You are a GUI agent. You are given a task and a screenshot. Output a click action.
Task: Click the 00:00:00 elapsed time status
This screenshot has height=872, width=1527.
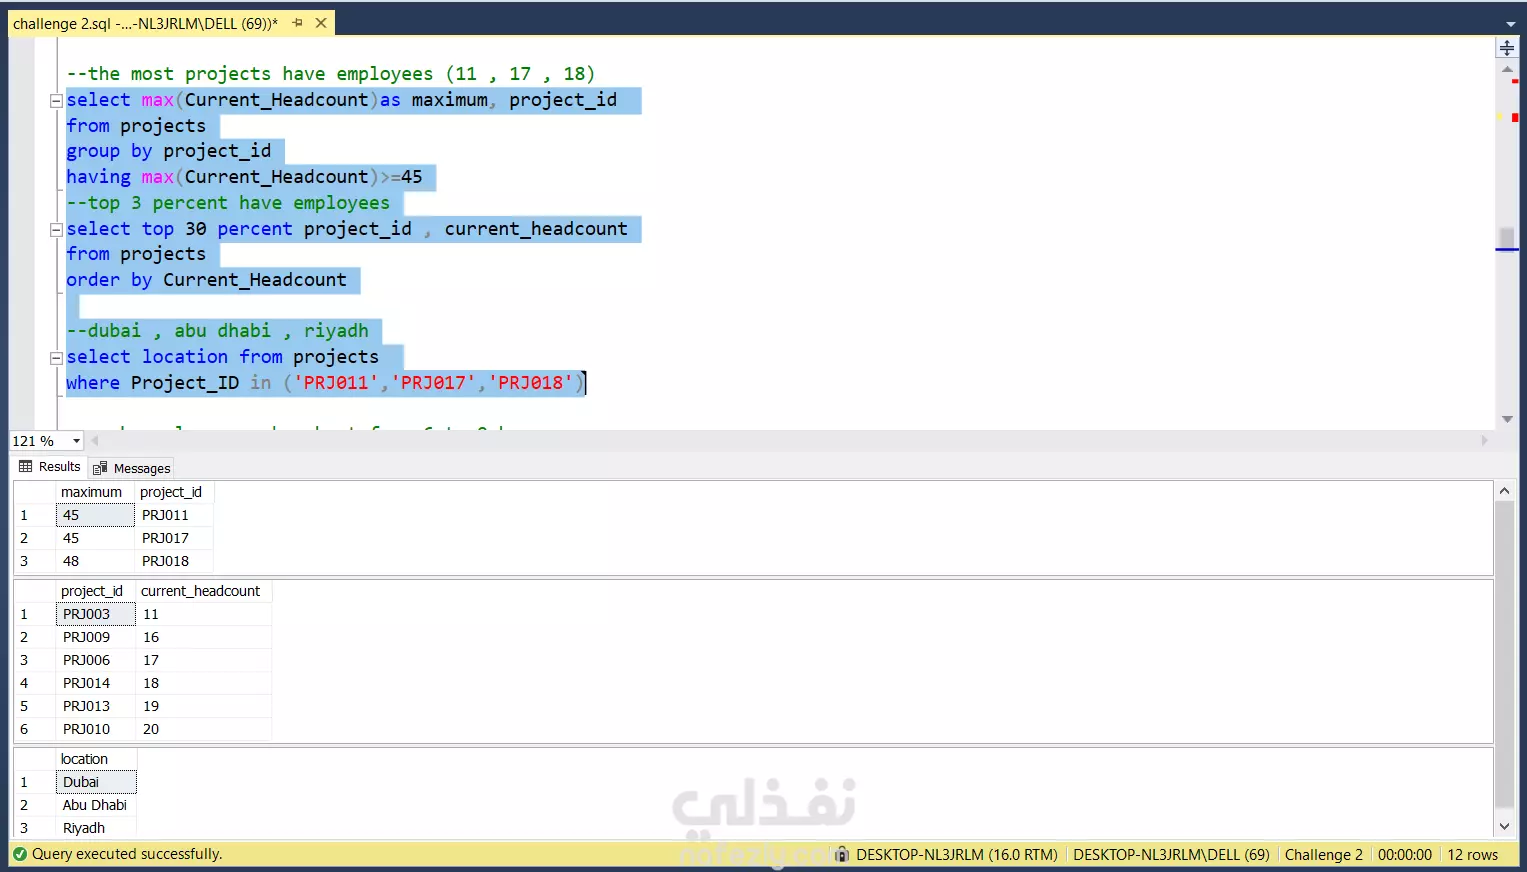(1405, 855)
